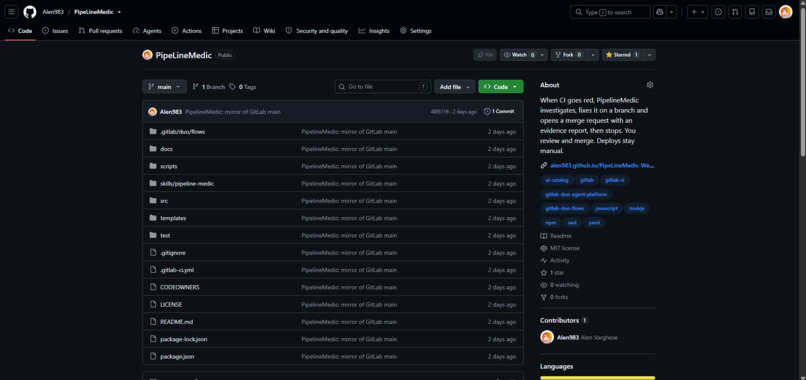
Task: Expand the PipeLineMedic breadcrumb dropdown caret
Action: 119,12
